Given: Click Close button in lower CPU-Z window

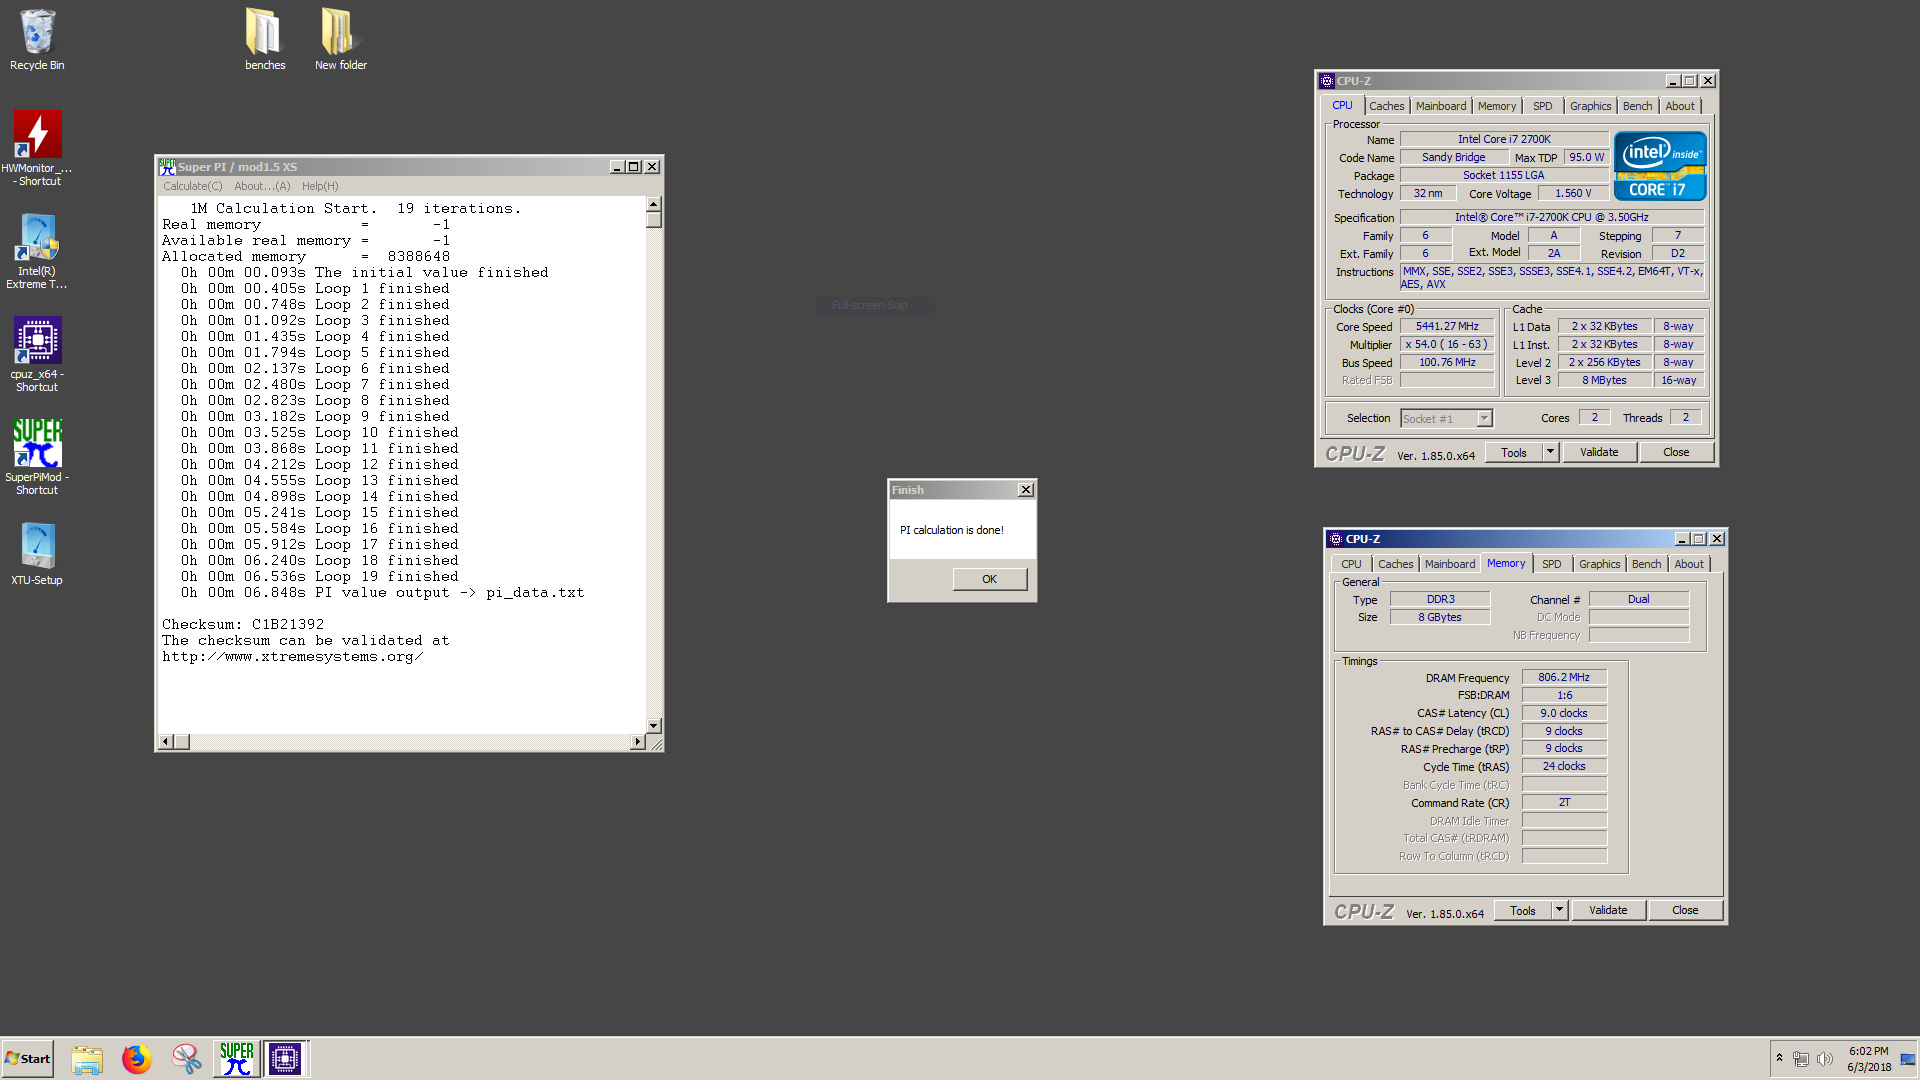Looking at the screenshot, I should [x=1685, y=911].
